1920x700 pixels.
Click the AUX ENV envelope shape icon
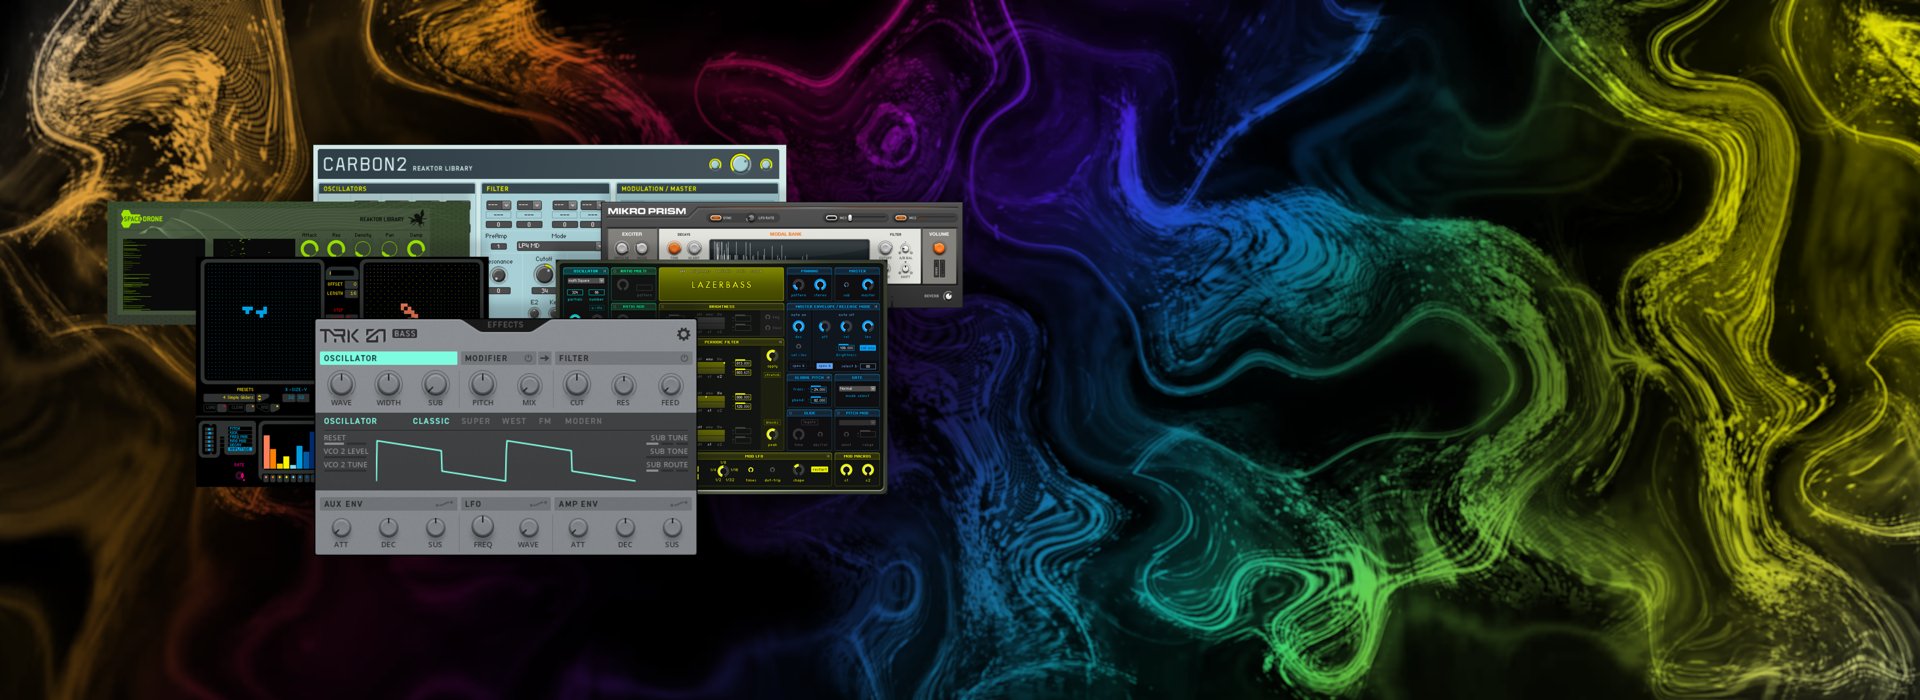coord(444,504)
